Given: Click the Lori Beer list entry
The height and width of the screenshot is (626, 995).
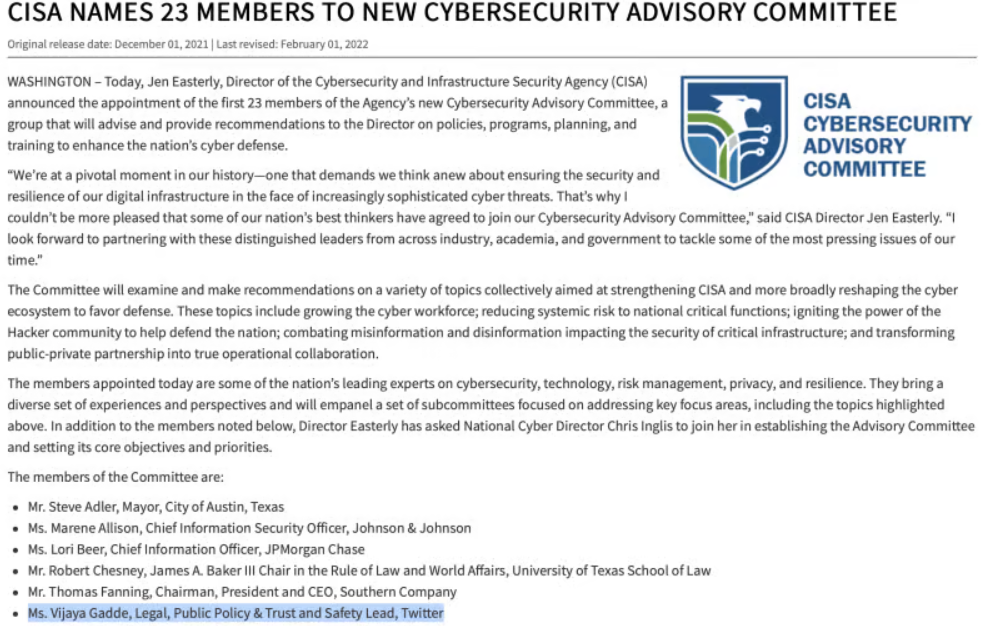Looking at the screenshot, I should pyautogui.click(x=196, y=549).
